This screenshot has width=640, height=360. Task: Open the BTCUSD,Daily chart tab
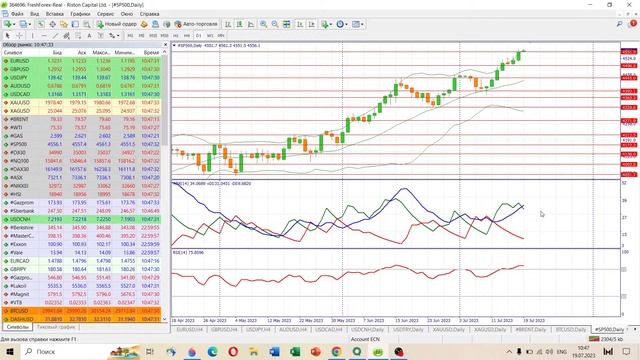pos(570,329)
